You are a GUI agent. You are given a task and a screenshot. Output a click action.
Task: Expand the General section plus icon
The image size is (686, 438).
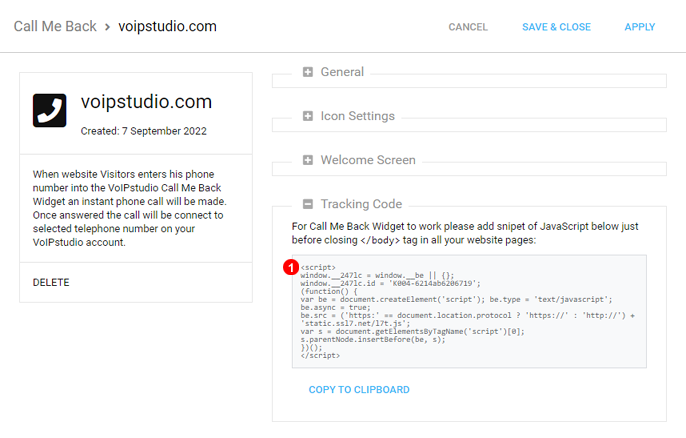[308, 72]
